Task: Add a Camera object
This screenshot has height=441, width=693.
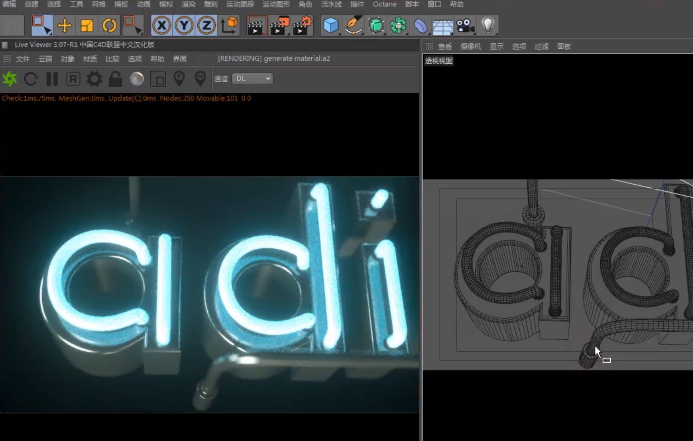Action: pos(465,26)
